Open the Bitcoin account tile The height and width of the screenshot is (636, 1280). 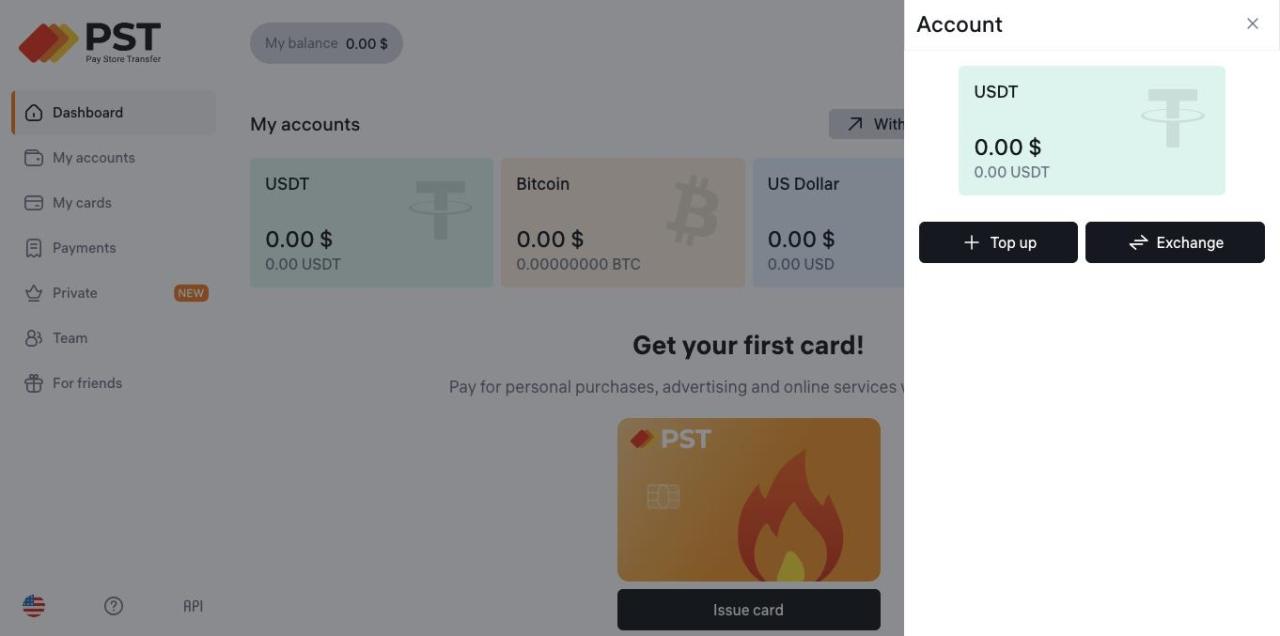coord(622,222)
